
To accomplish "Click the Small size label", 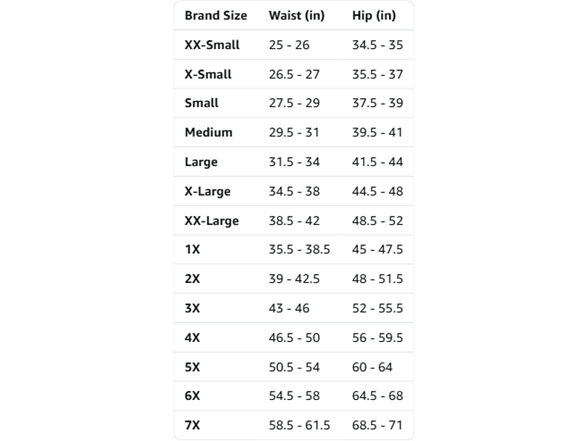I will tap(201, 103).
